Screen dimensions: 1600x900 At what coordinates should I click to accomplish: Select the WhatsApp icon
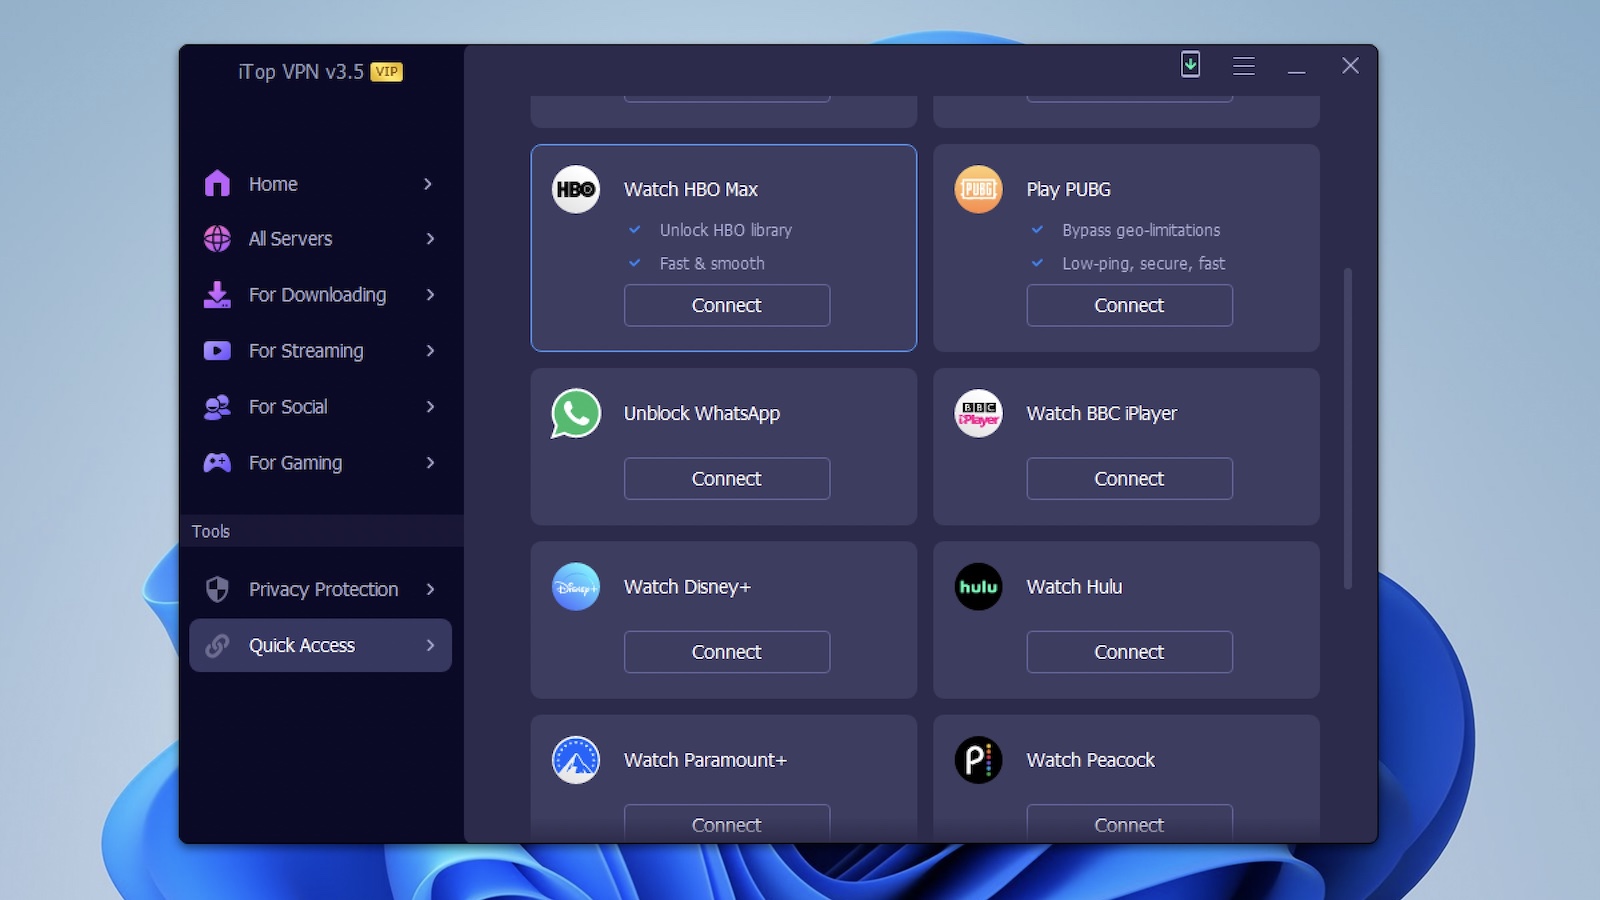pos(575,413)
